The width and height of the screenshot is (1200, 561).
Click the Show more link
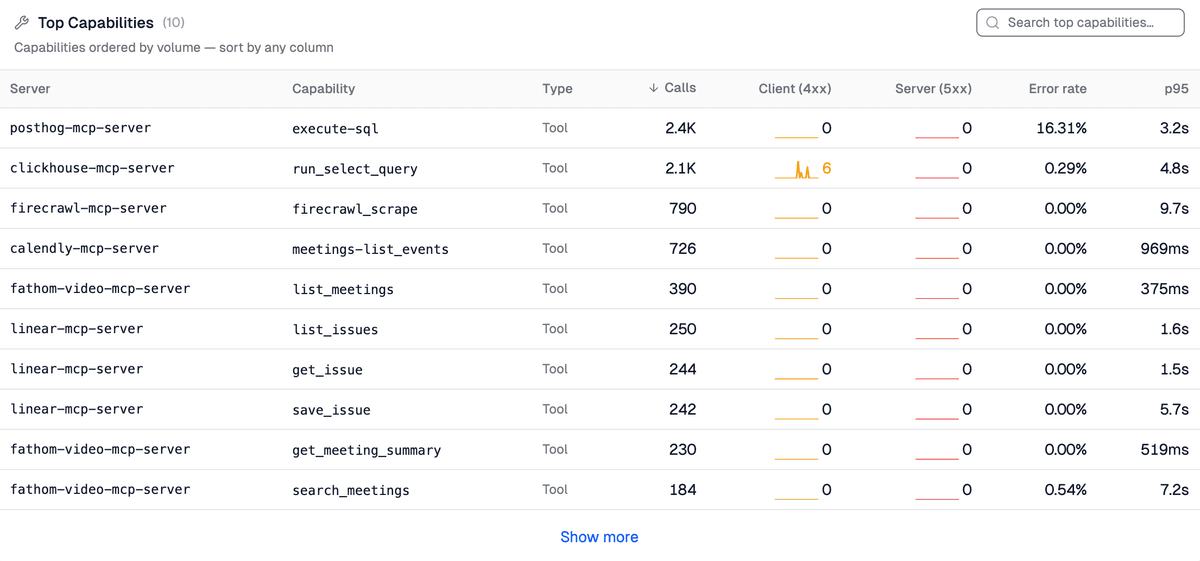pos(599,537)
